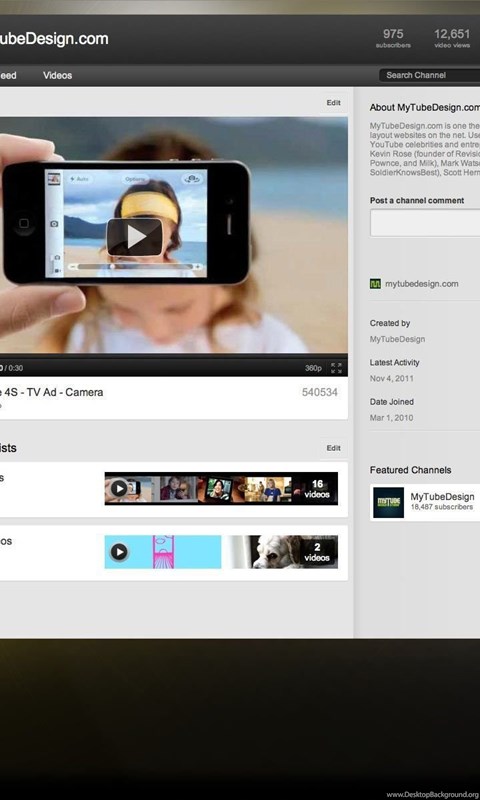Open the MyTubeDesign featured channel name
The height and width of the screenshot is (800, 480).
[442, 496]
